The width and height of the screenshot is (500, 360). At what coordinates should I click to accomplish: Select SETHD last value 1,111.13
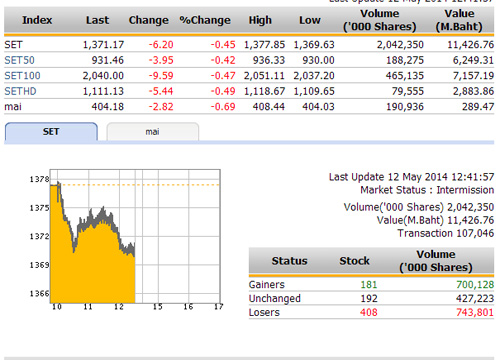click(x=103, y=91)
